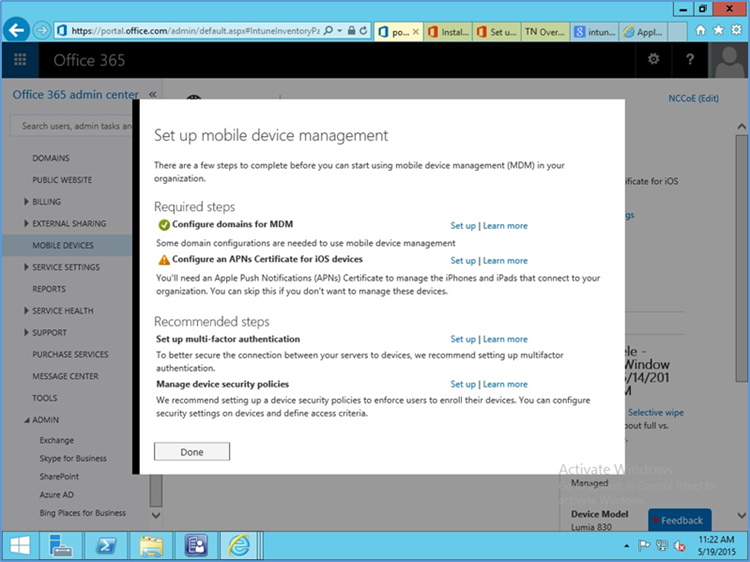Show hidden tray icons arrow

click(x=627, y=546)
